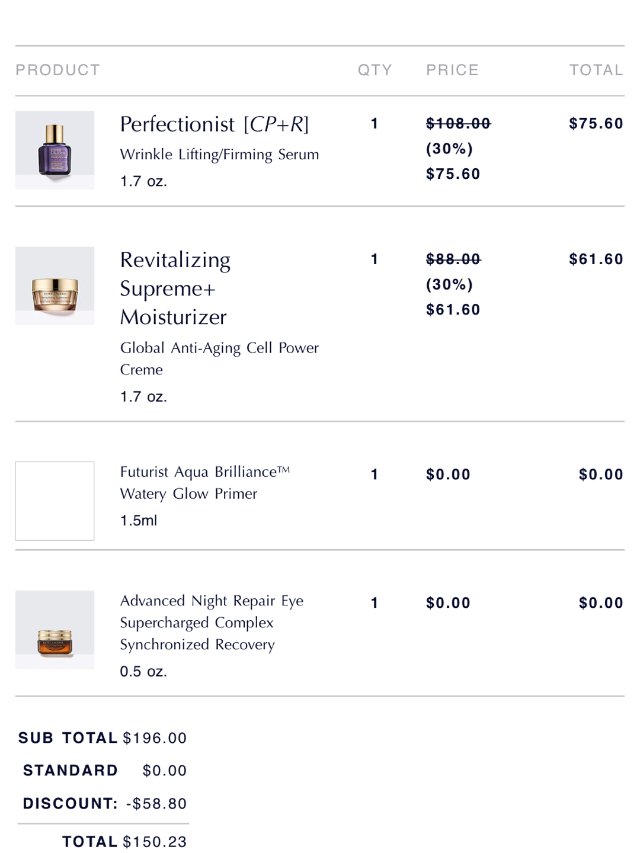Image resolution: width=640 pixels, height=853 pixels.
Task: Click the SUB TOTAL amount $196.00
Action: coord(154,738)
